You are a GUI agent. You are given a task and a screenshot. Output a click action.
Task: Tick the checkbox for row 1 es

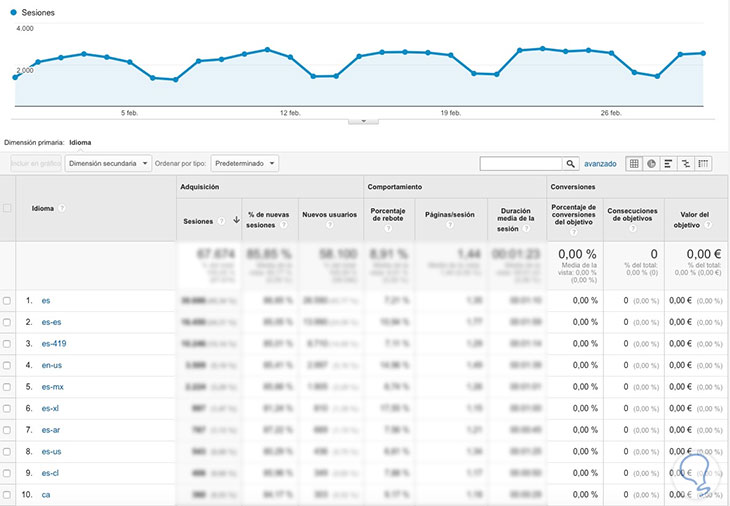7,301
